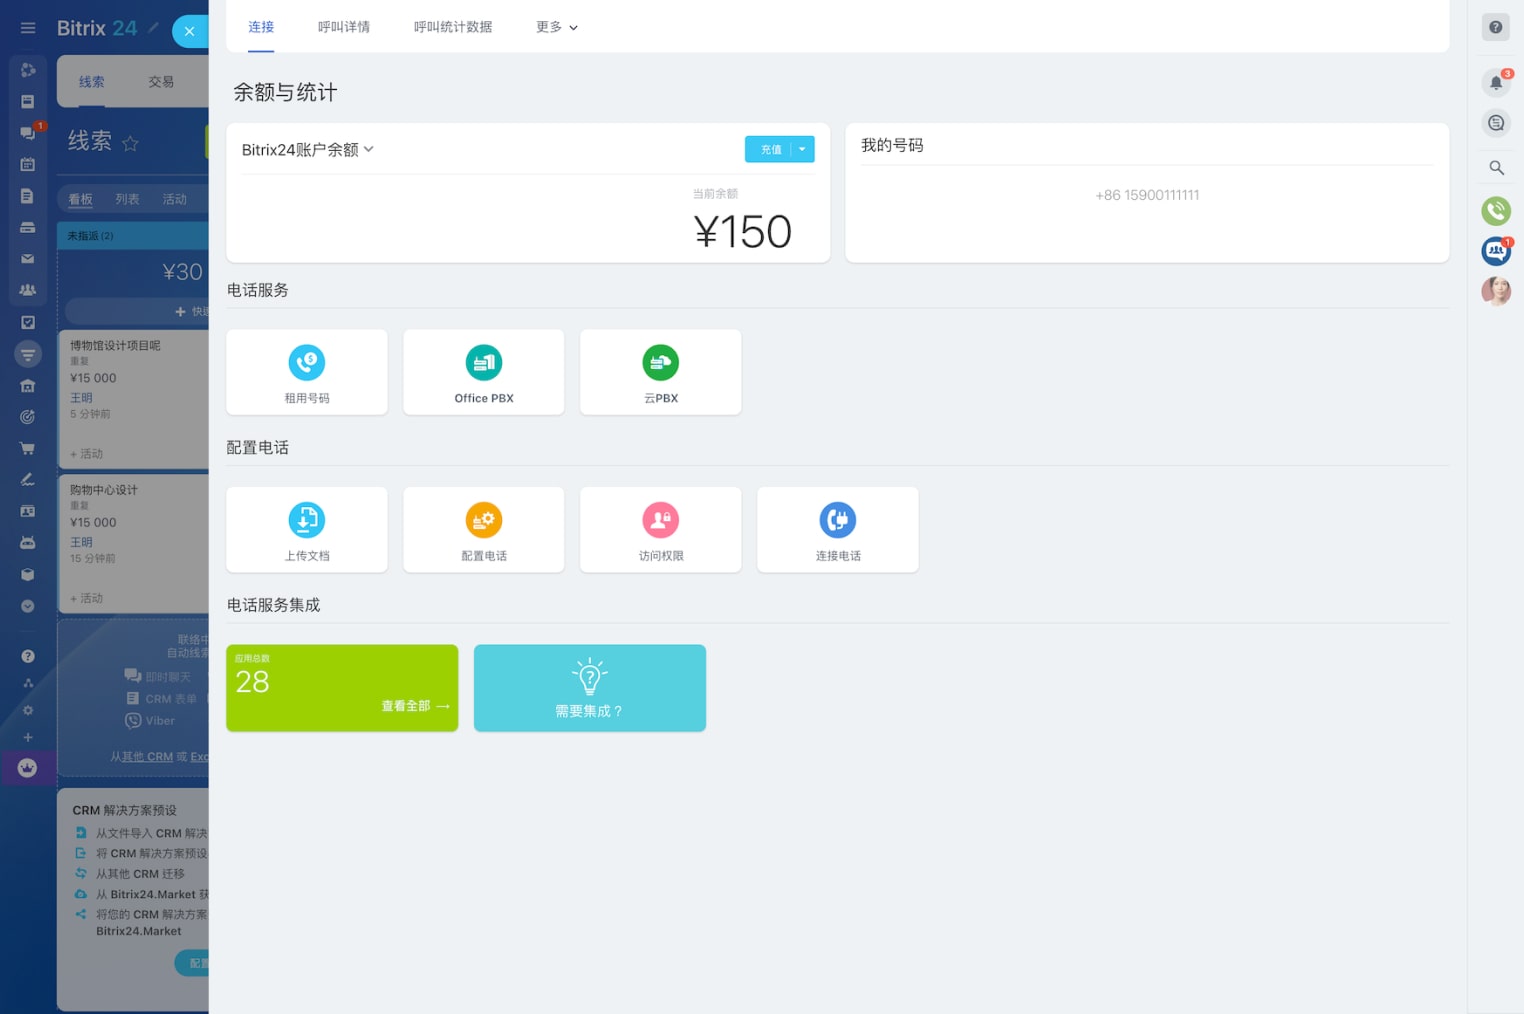
Task: Open the 充值 button dropdown arrow
Action: 803,149
